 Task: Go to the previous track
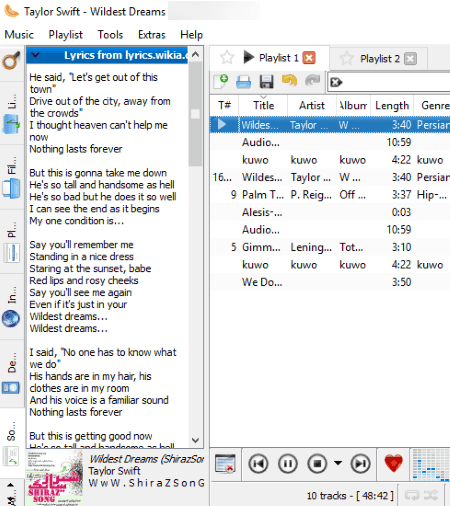pos(258,463)
